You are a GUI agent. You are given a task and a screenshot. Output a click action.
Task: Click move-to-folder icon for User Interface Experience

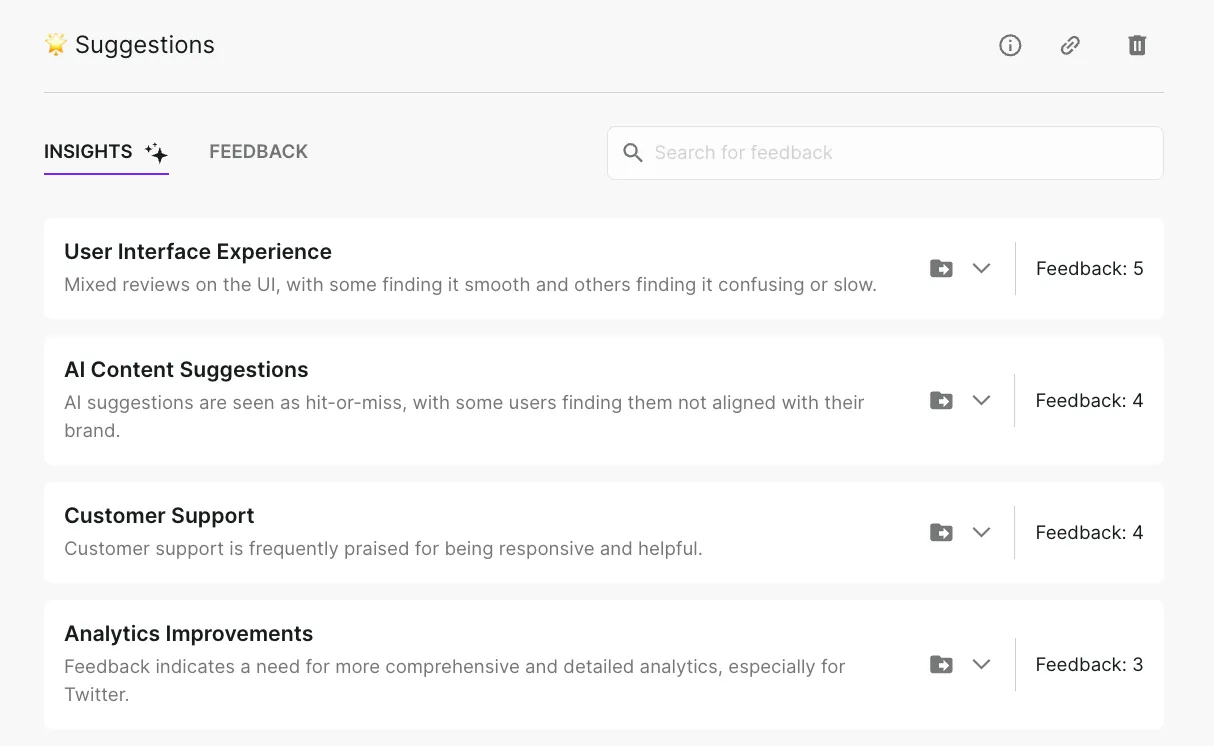[x=941, y=268]
